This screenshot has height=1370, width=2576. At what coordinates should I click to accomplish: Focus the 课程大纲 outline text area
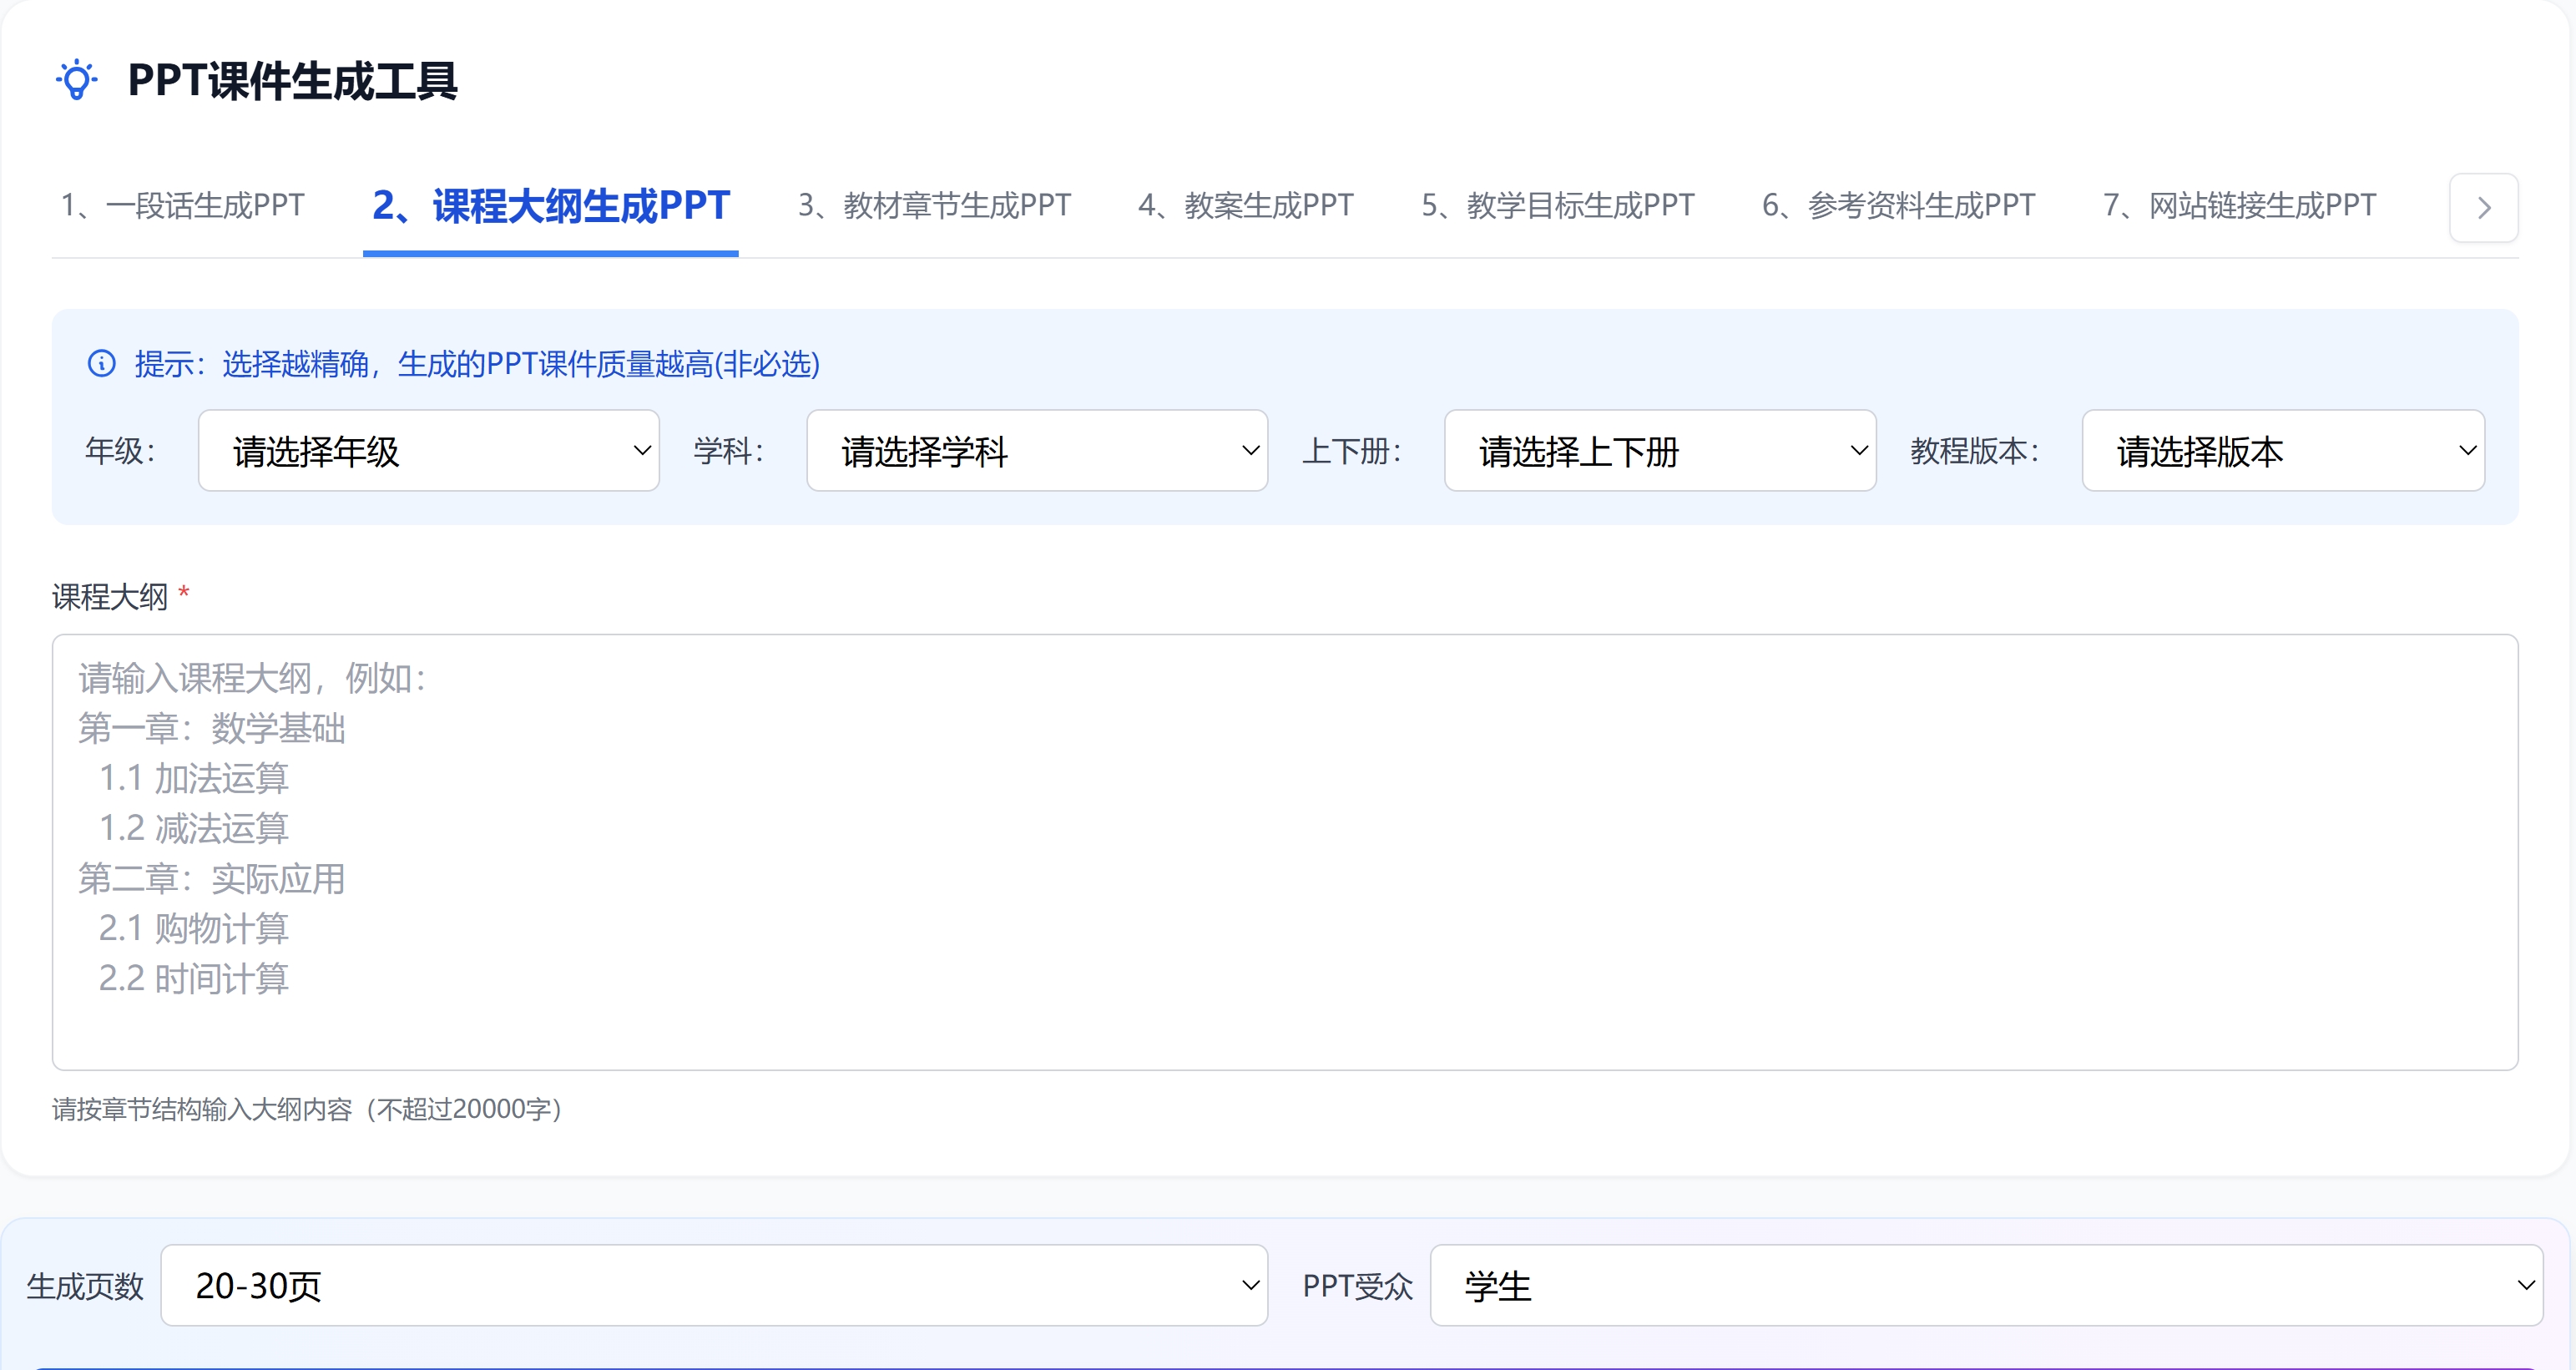pos(1285,852)
